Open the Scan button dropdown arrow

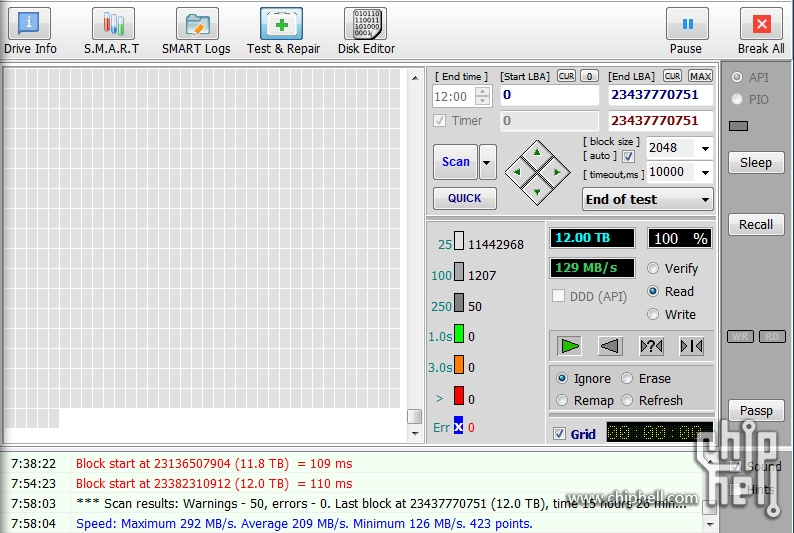[x=487, y=161]
